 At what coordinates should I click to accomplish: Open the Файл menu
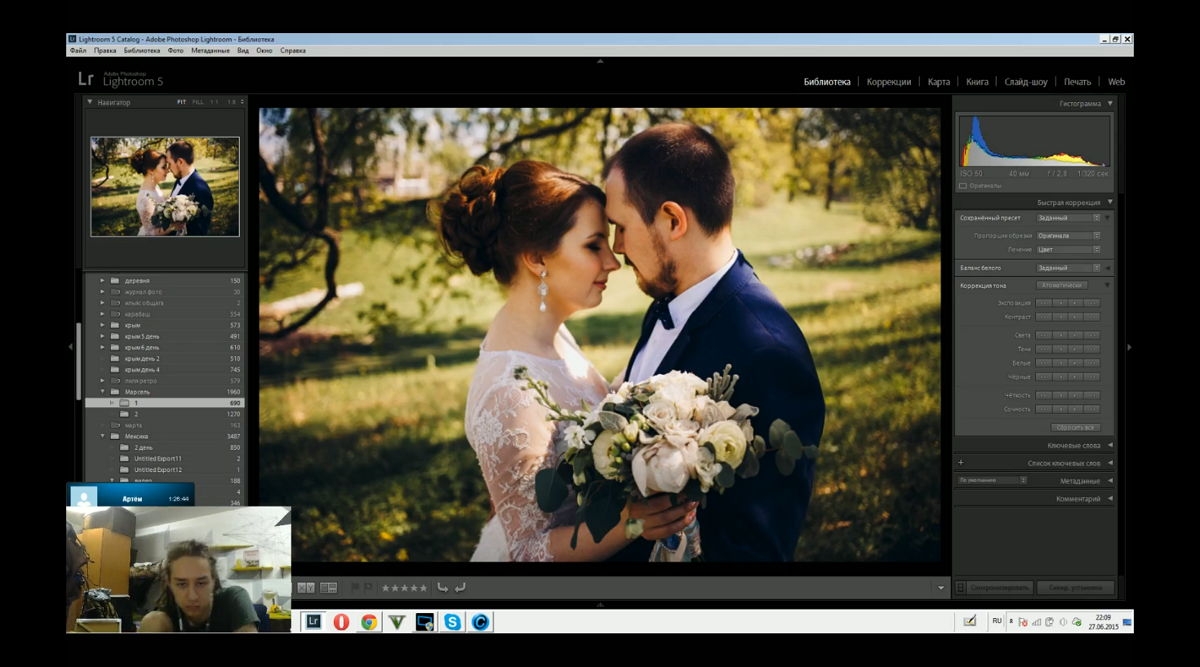coord(78,50)
